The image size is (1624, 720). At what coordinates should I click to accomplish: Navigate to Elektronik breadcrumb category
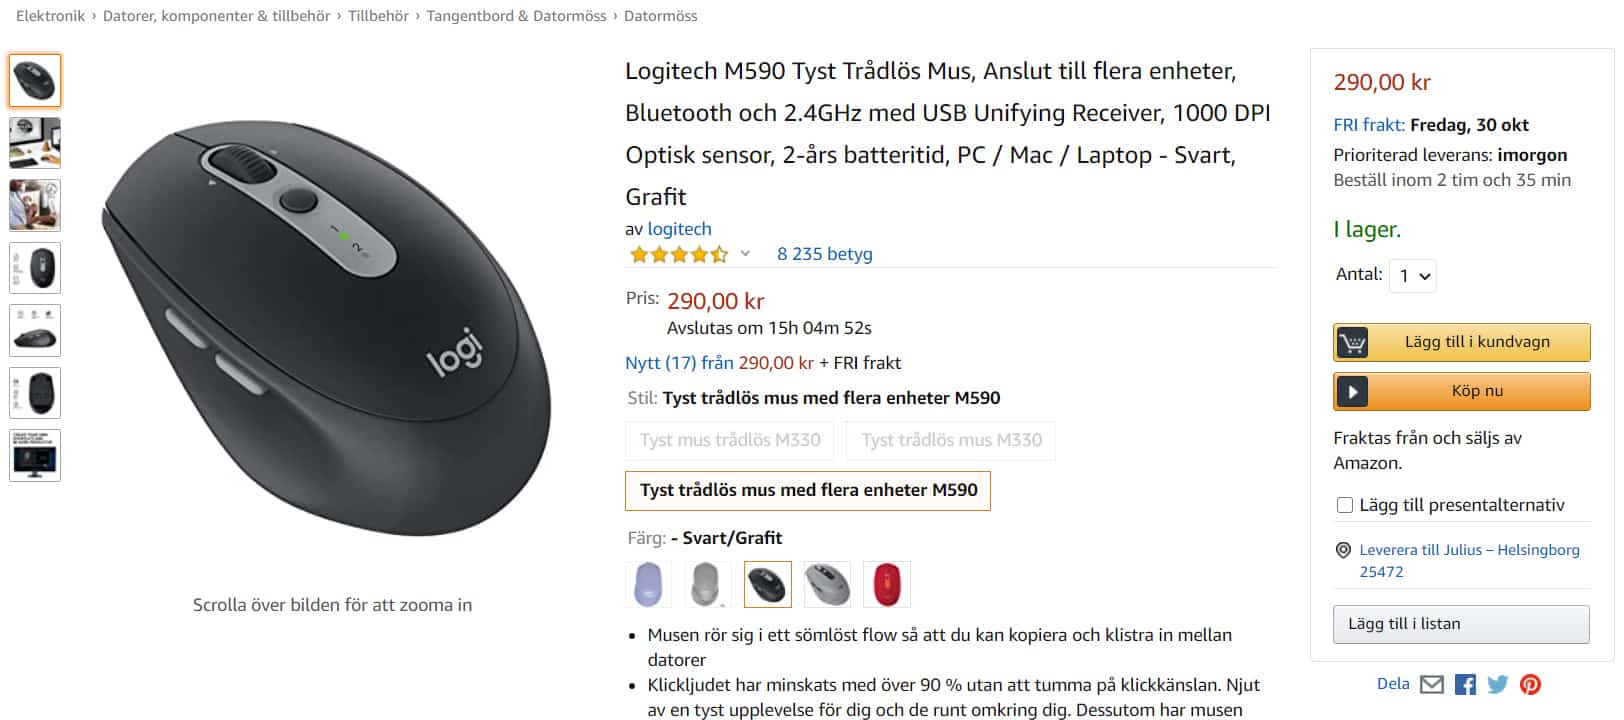click(50, 16)
